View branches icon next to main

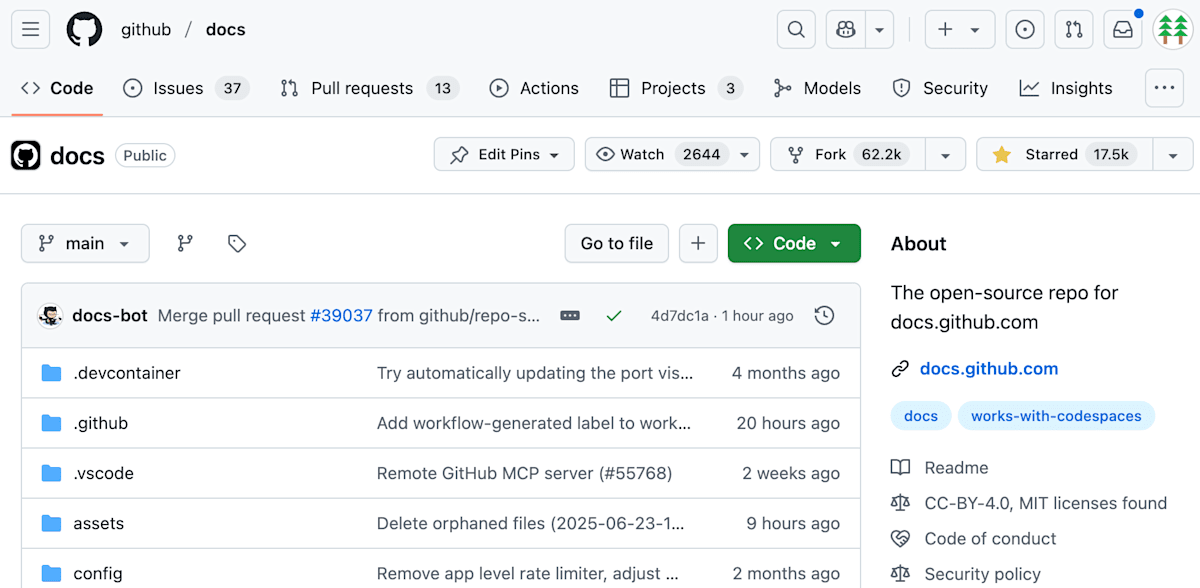[x=185, y=243]
